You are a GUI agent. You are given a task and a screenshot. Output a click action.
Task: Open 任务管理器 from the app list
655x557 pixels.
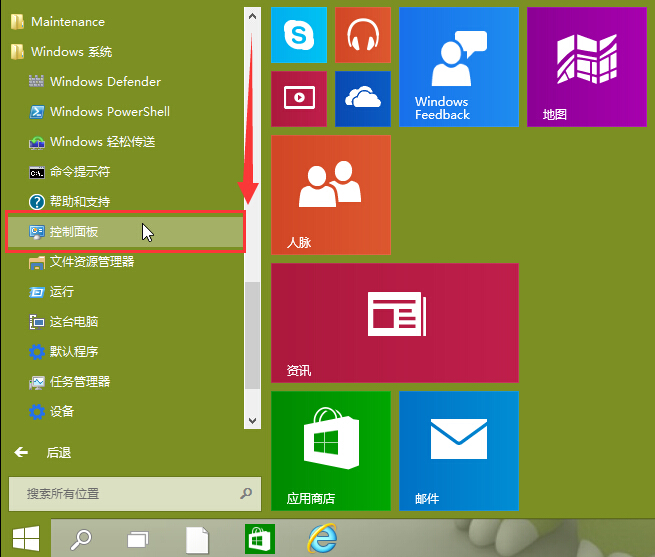pos(79,382)
